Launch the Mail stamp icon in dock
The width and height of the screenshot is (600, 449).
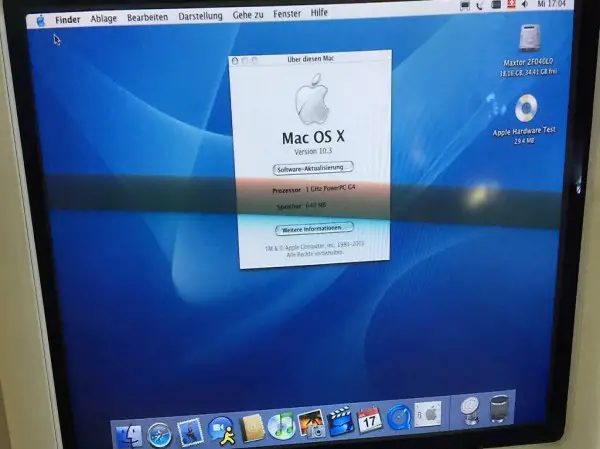(190, 431)
